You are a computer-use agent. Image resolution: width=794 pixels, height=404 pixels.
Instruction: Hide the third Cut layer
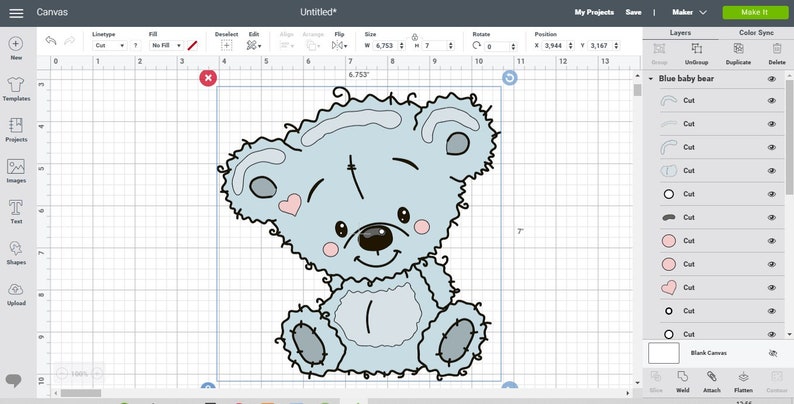772,147
